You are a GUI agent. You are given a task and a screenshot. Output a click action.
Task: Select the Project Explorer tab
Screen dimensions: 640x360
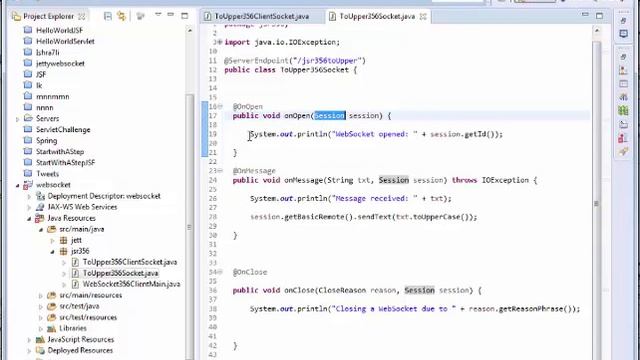(48, 16)
